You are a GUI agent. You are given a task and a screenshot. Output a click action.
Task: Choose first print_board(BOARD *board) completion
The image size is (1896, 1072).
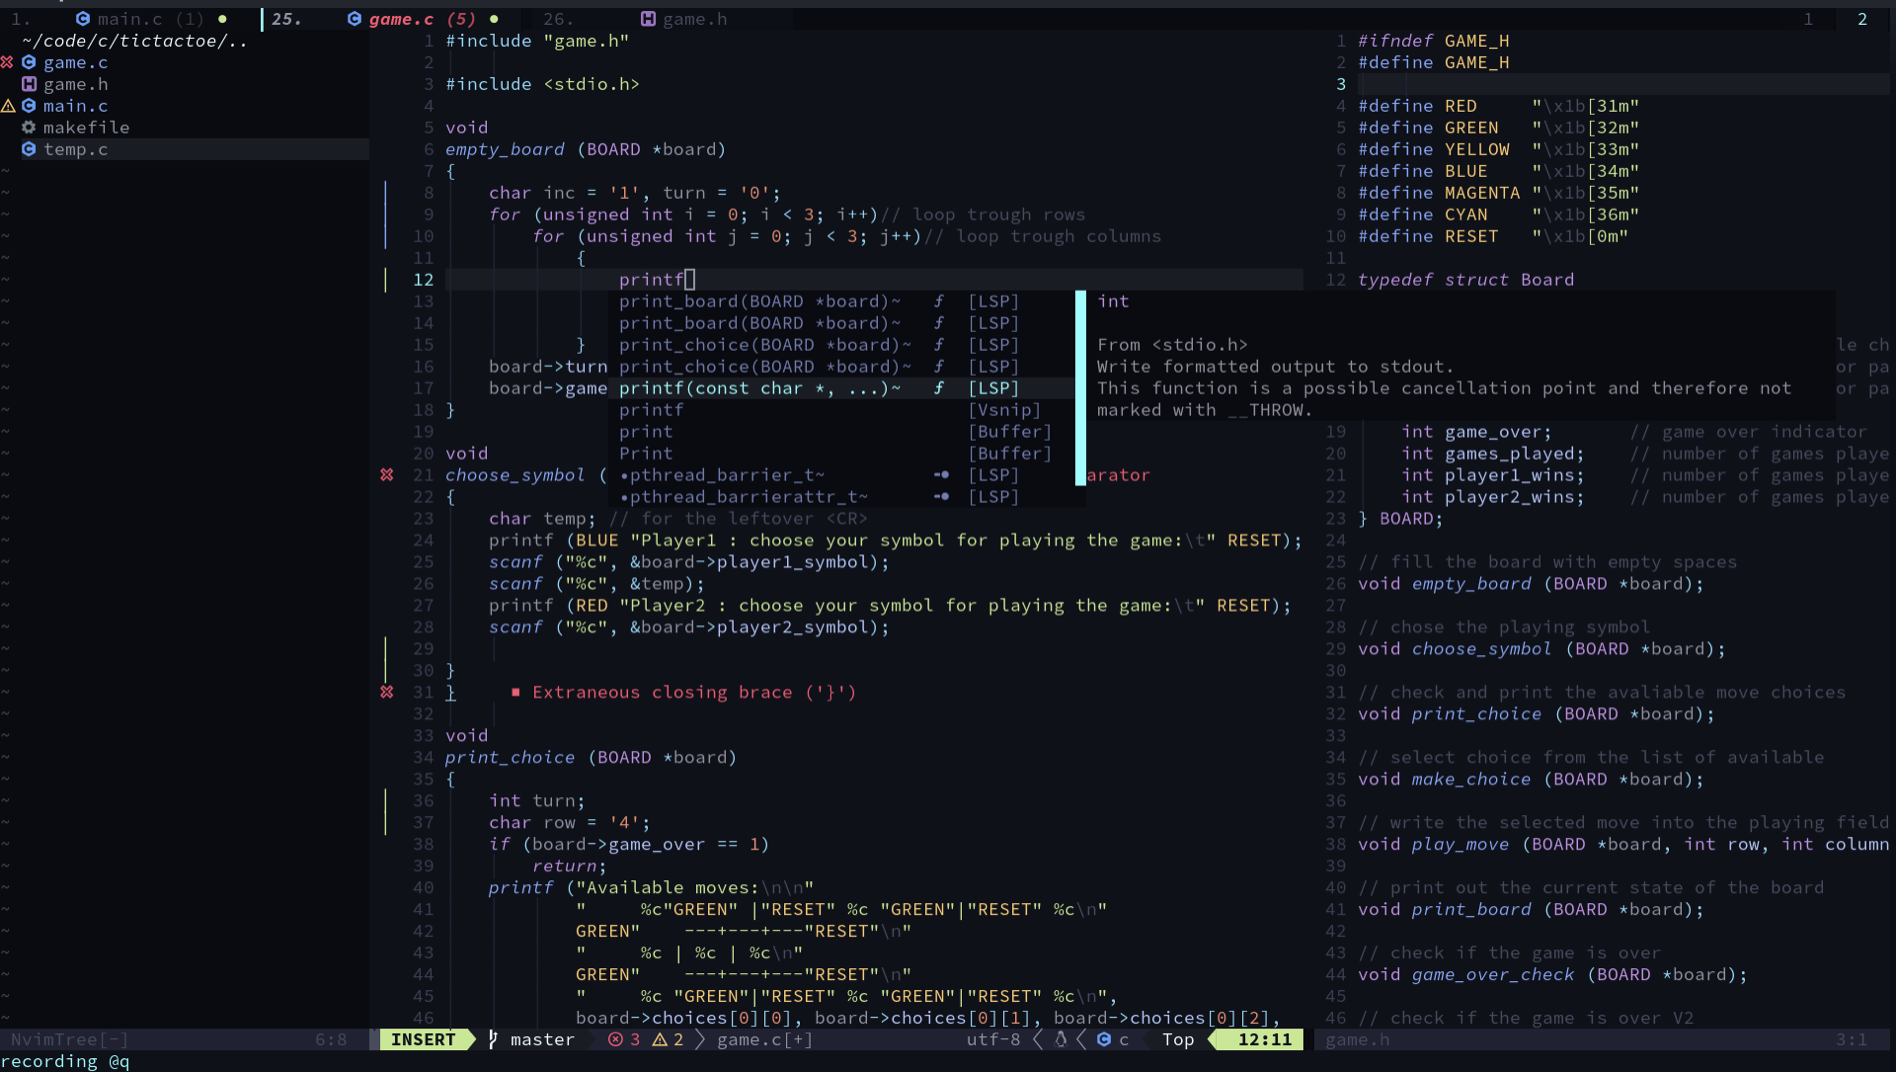(x=841, y=301)
